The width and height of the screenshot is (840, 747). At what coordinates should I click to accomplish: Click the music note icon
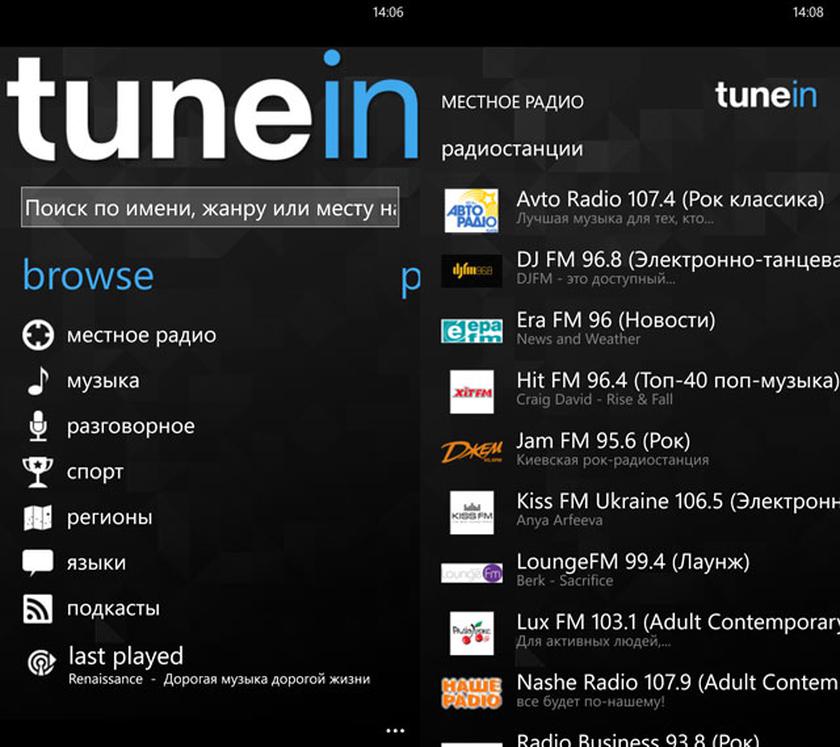[37, 381]
